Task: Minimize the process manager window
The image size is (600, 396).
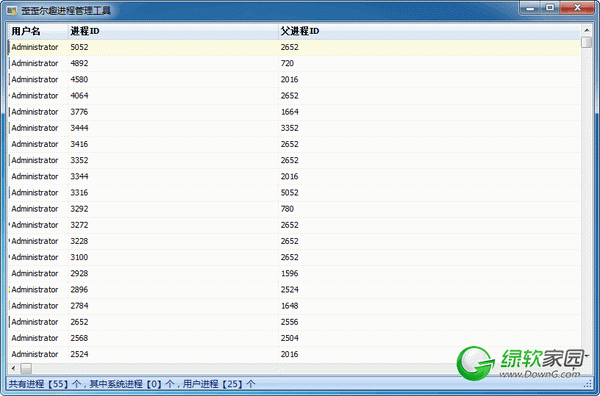Action: click(x=530, y=8)
